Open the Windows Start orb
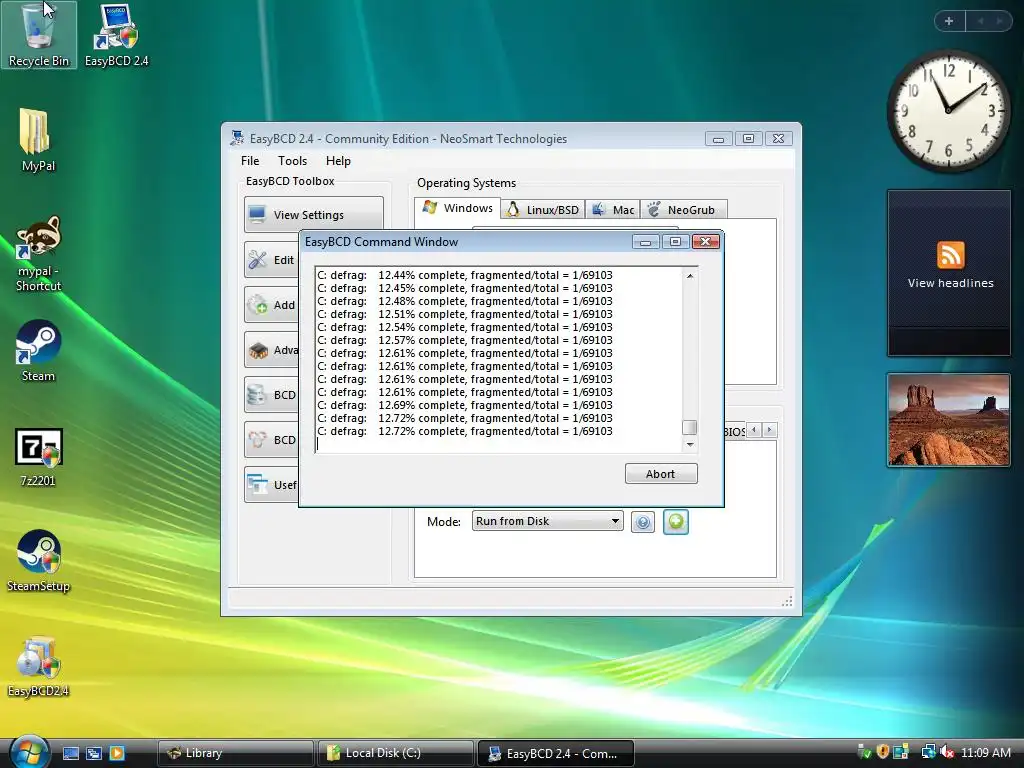Screen dimensions: 1024x768 click(x=28, y=751)
